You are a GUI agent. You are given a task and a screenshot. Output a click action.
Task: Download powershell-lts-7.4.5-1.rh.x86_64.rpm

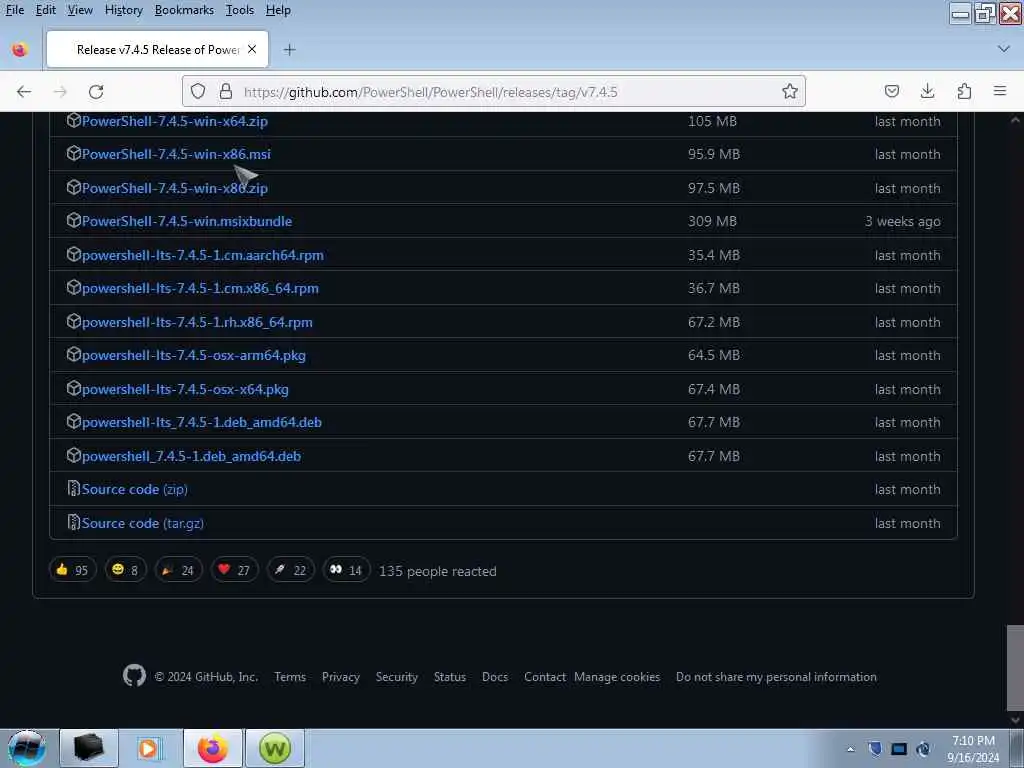click(197, 322)
